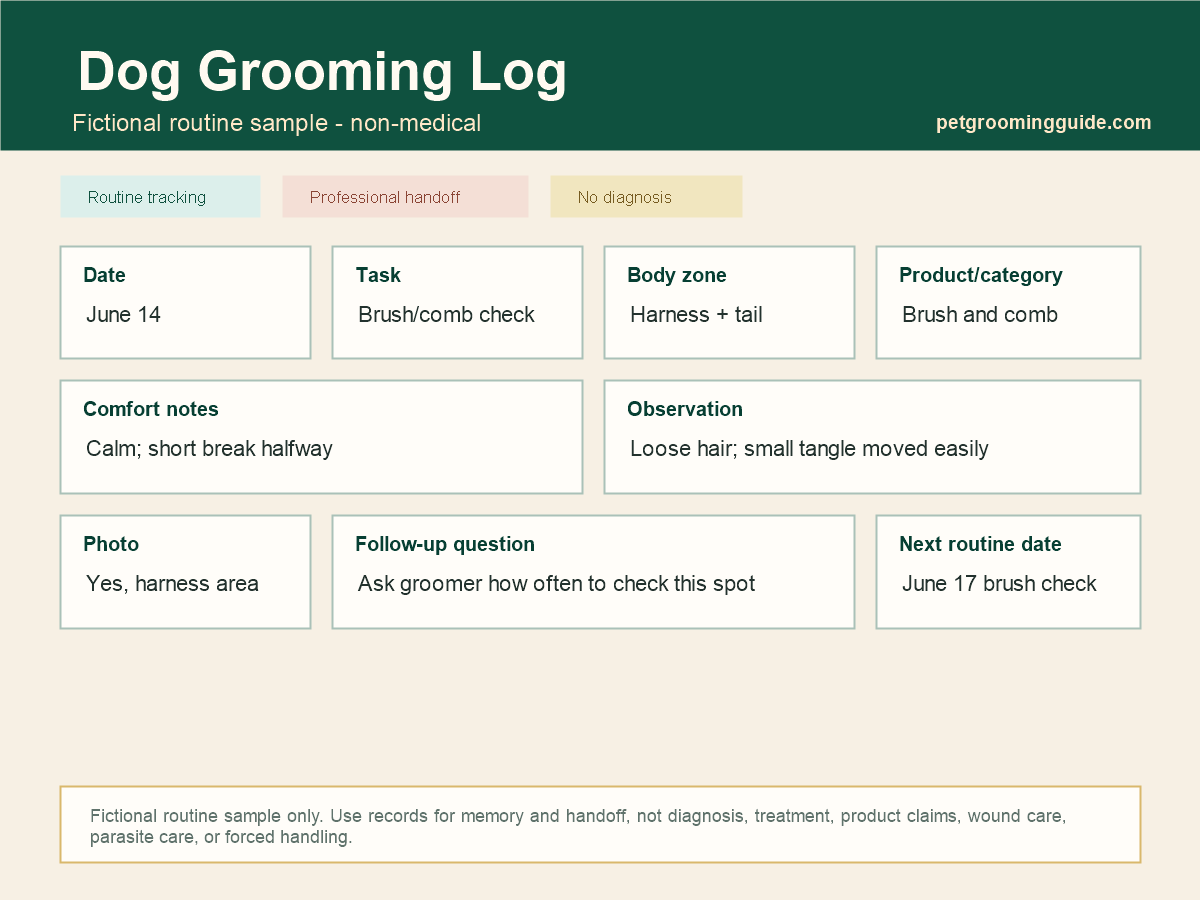This screenshot has width=1200, height=900.
Task: Click the Next routine date label
Action: tap(980, 544)
